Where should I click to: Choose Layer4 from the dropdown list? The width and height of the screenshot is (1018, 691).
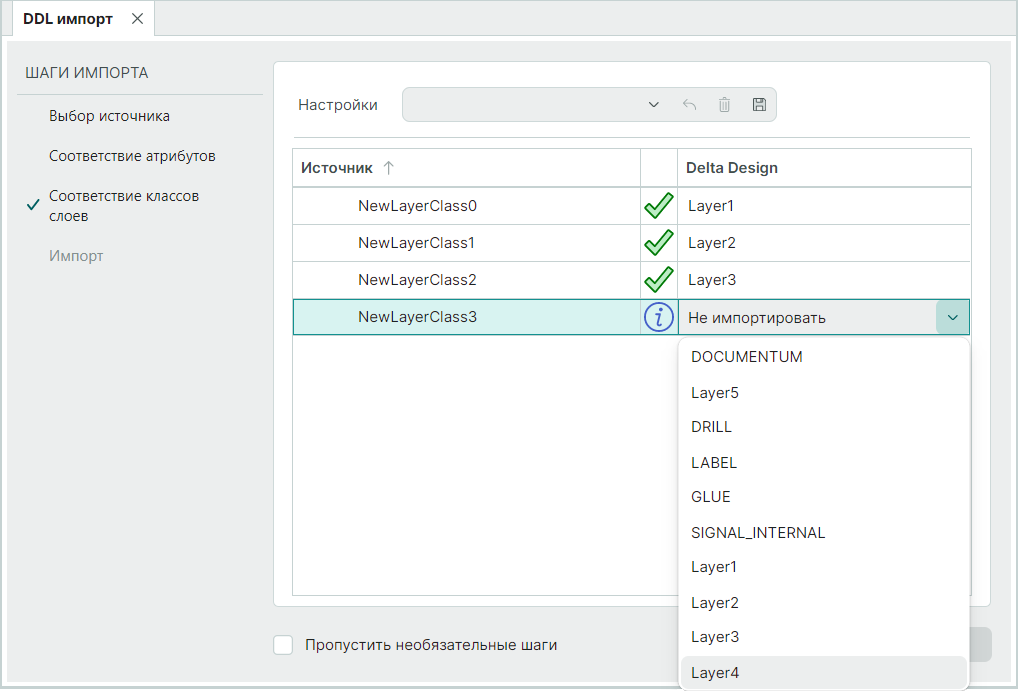click(715, 673)
